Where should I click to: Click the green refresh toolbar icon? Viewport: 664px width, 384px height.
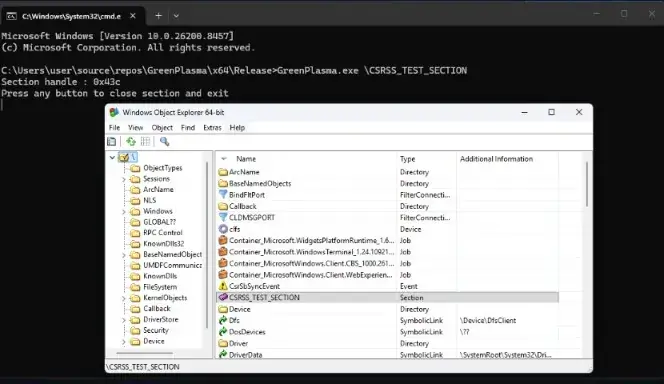pos(131,142)
